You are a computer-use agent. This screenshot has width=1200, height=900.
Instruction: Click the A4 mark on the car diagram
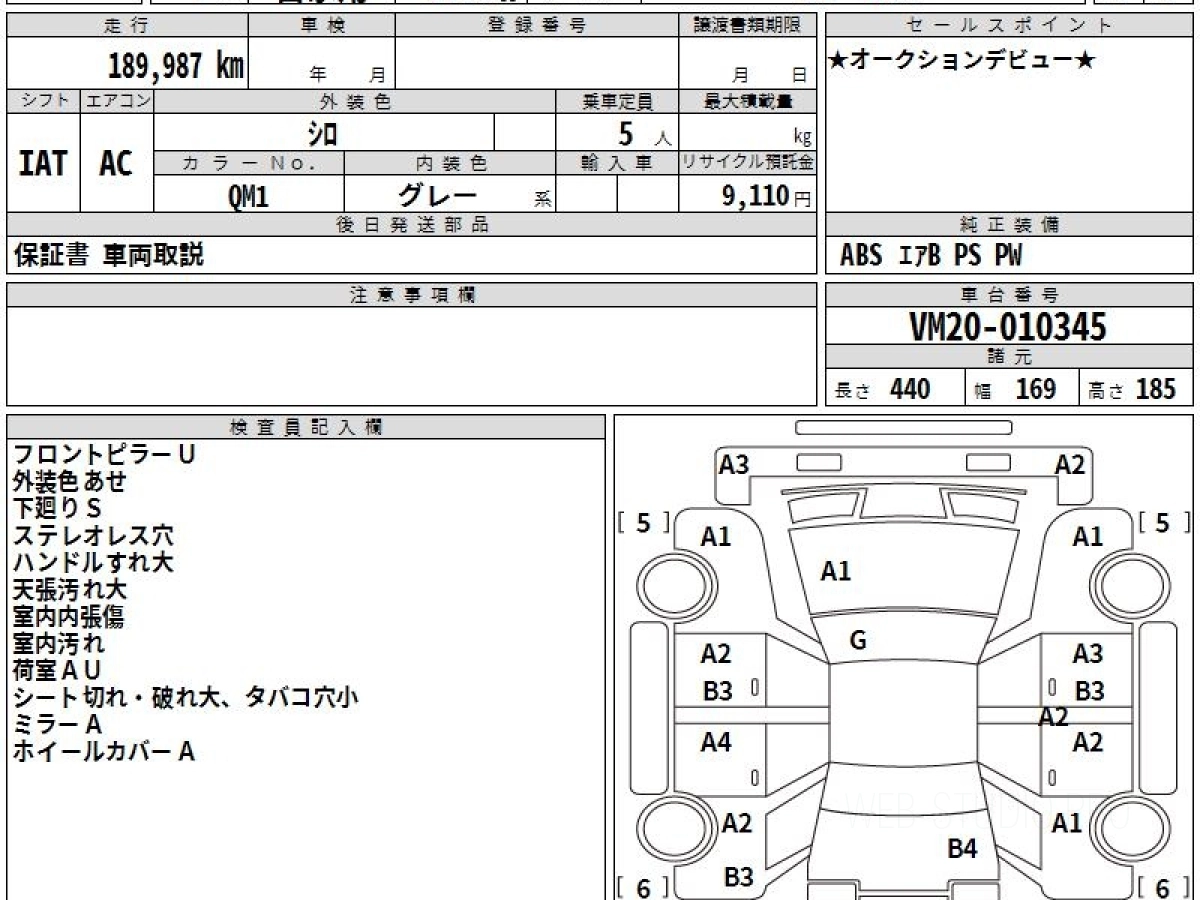(716, 742)
